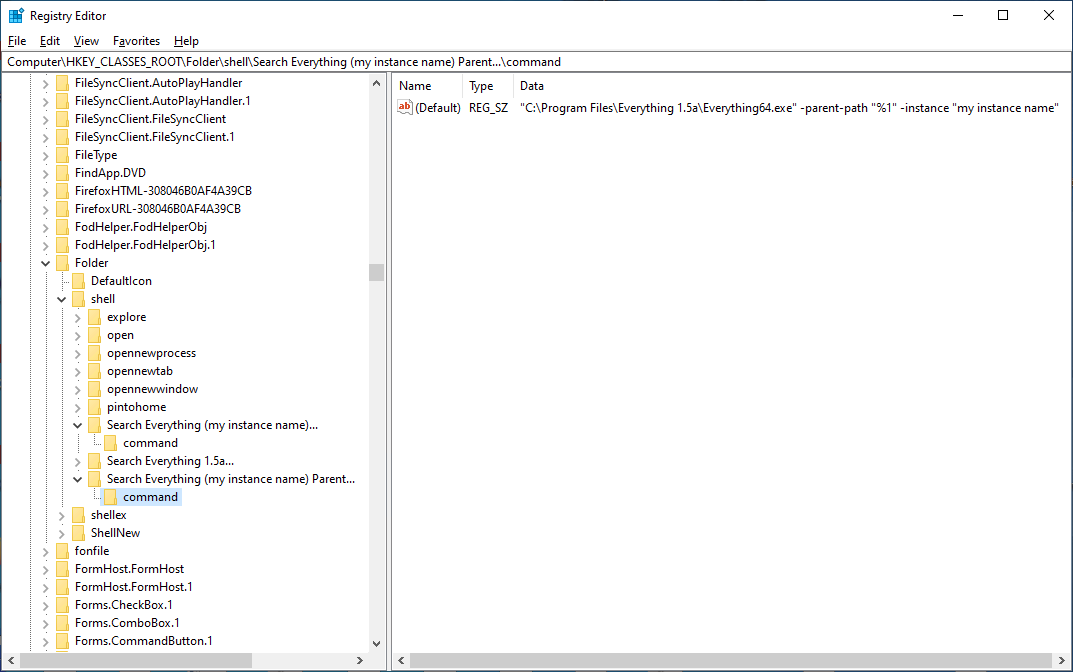Click folder icon of FirefoxURL-308046B0AF4A39CB
Screen dimensions: 1073x672
tap(62, 209)
